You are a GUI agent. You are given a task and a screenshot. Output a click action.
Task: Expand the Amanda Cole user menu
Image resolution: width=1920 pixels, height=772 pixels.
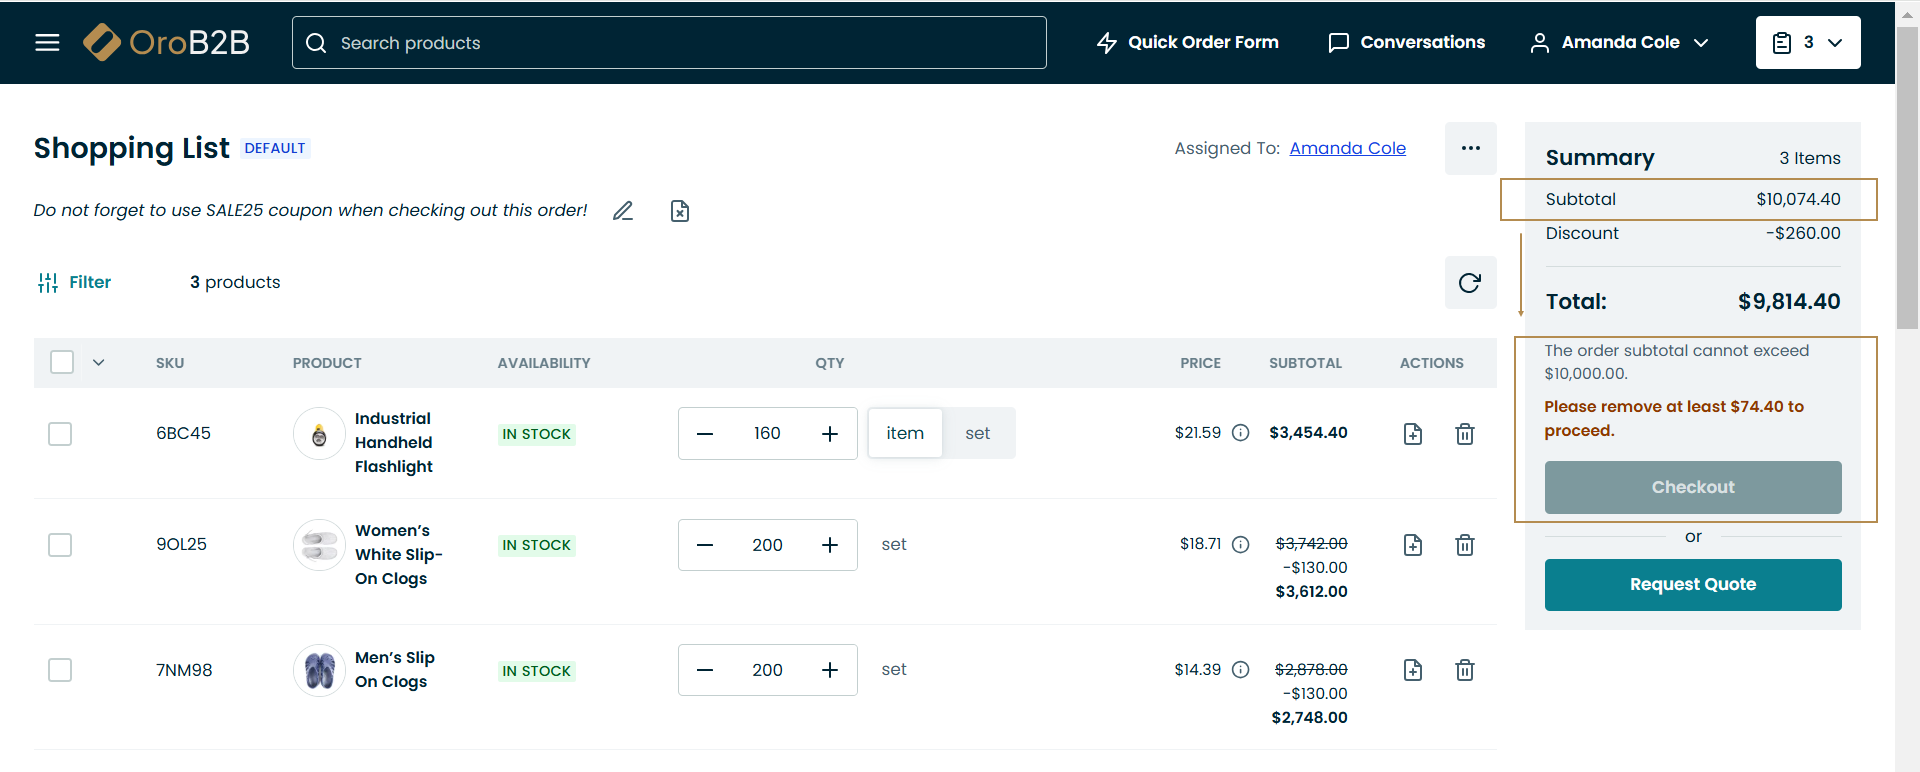[x=1619, y=42]
